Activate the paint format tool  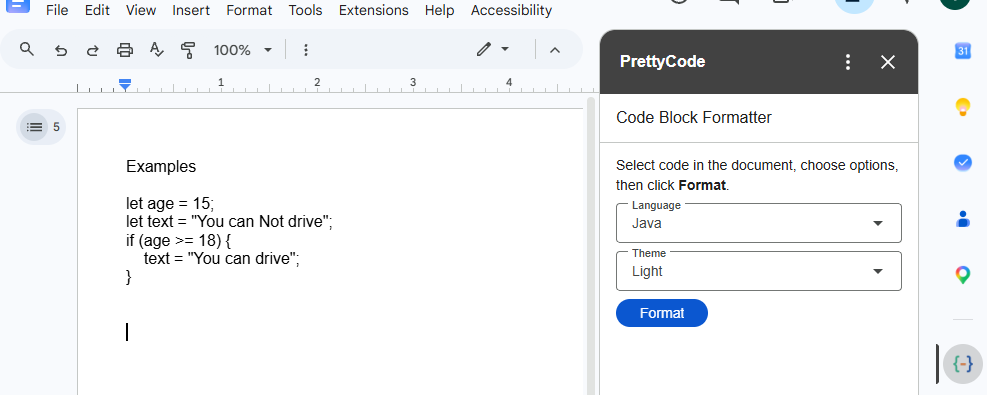point(188,50)
